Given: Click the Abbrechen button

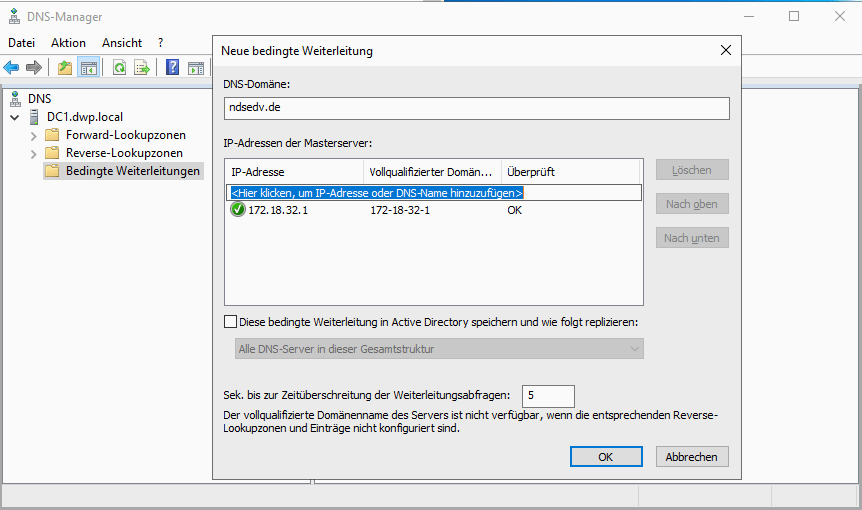Looking at the screenshot, I should point(692,456).
